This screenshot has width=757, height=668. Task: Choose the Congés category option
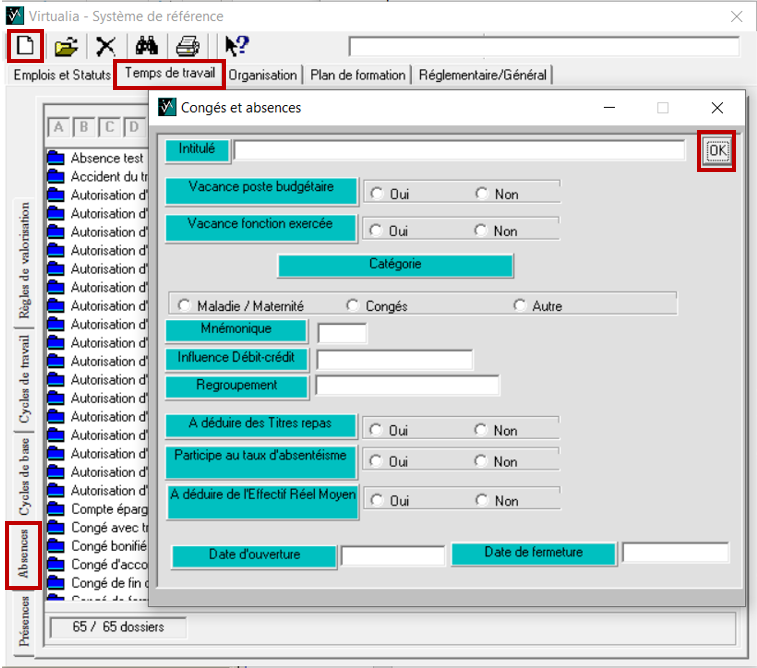click(352, 306)
